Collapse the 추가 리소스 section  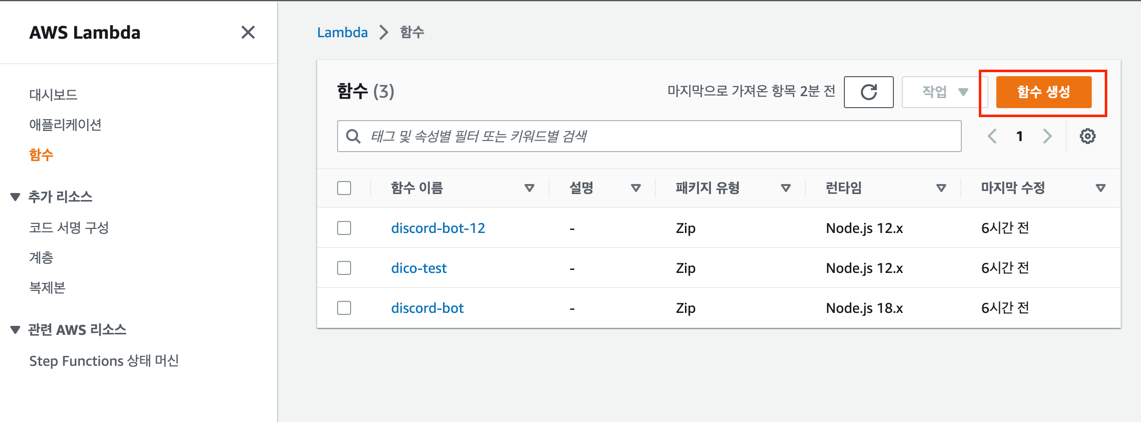(x=15, y=197)
